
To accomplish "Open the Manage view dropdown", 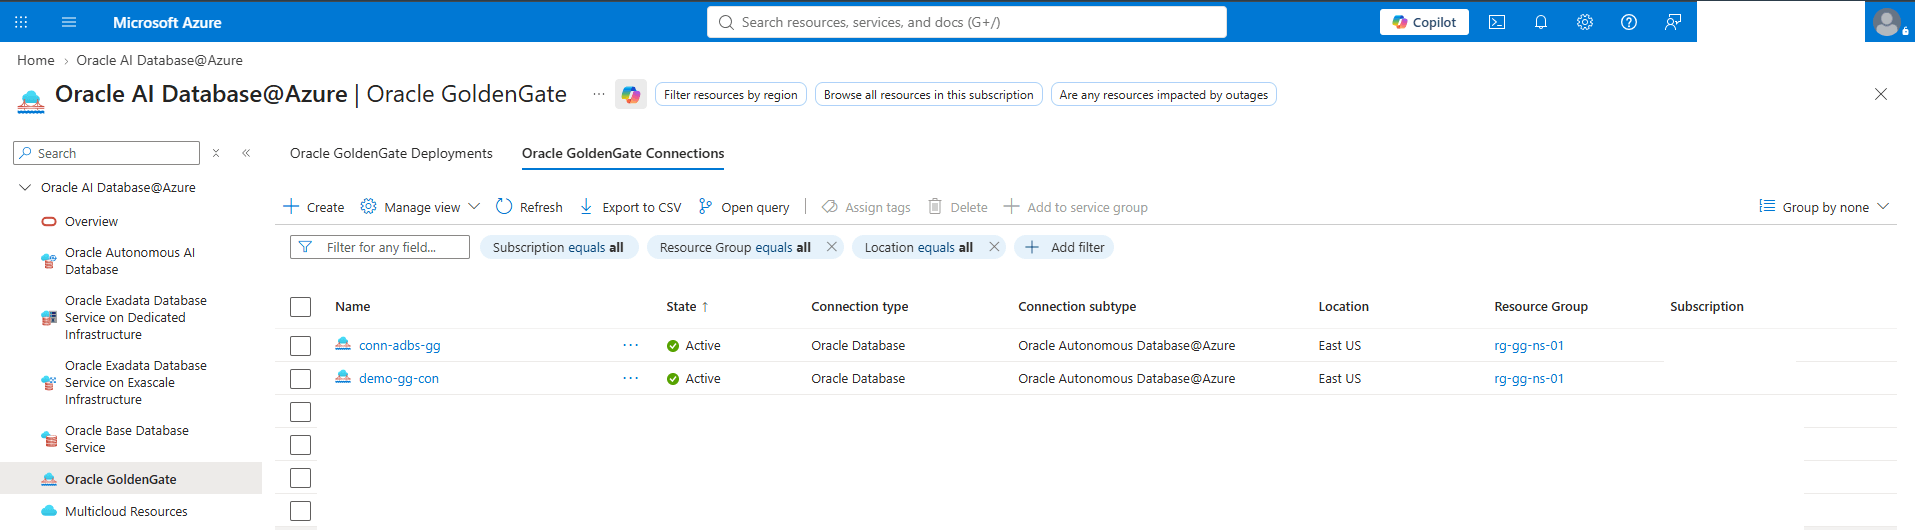I will point(420,207).
